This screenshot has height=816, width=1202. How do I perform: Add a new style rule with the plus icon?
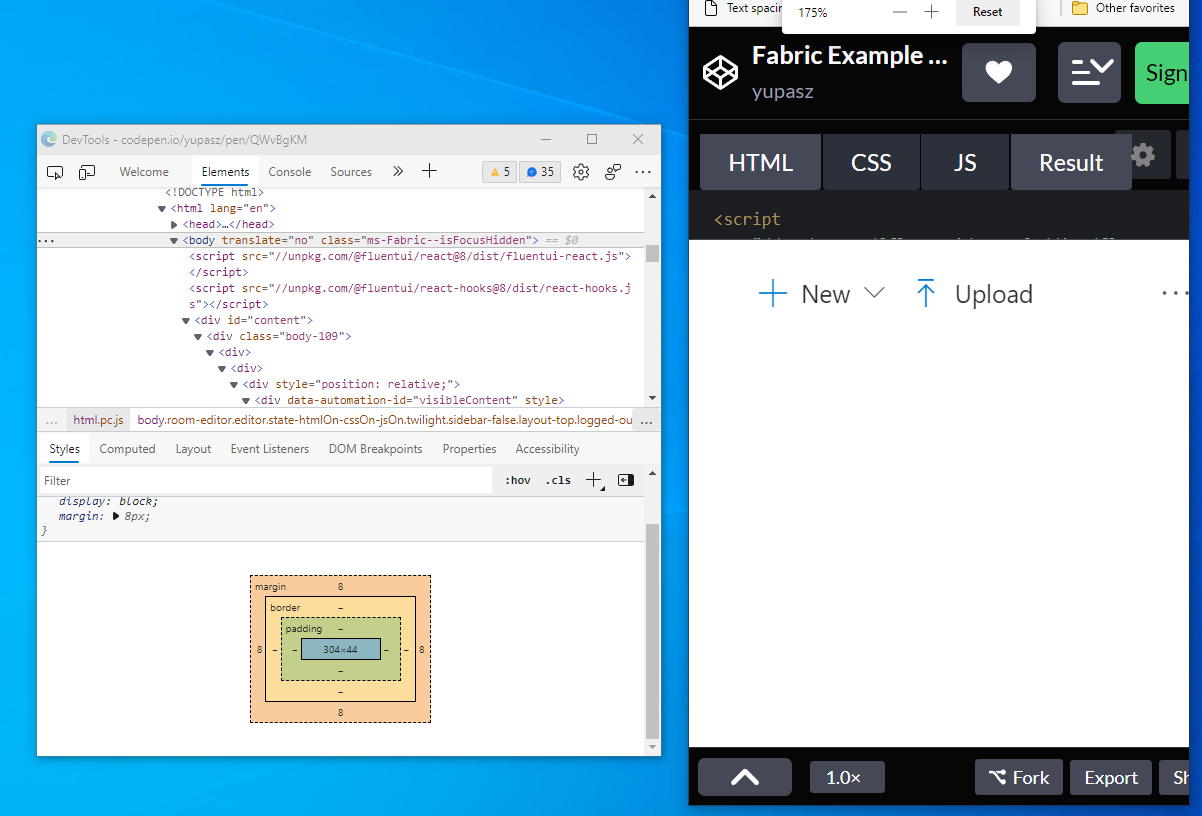click(x=594, y=480)
